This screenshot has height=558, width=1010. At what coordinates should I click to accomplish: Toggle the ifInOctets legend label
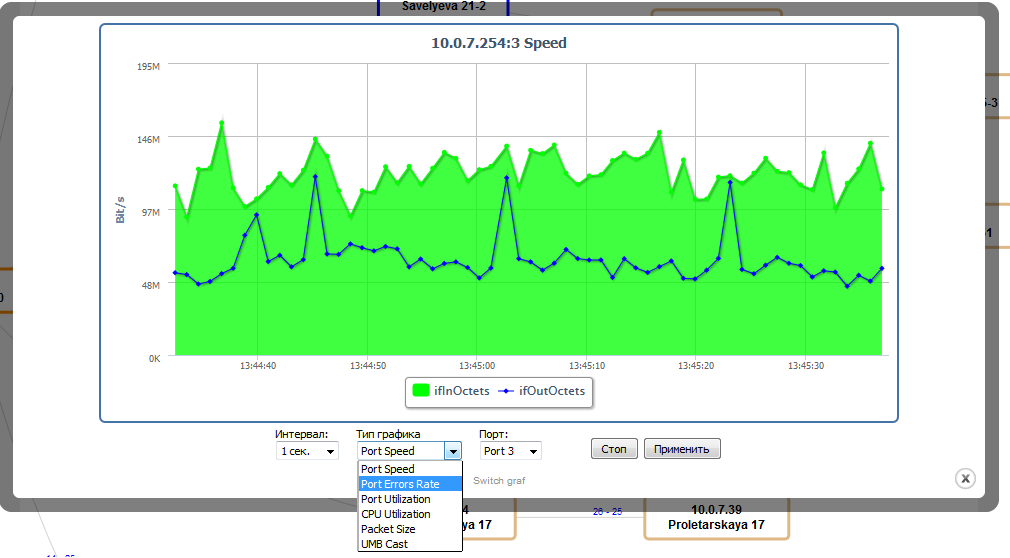point(462,391)
